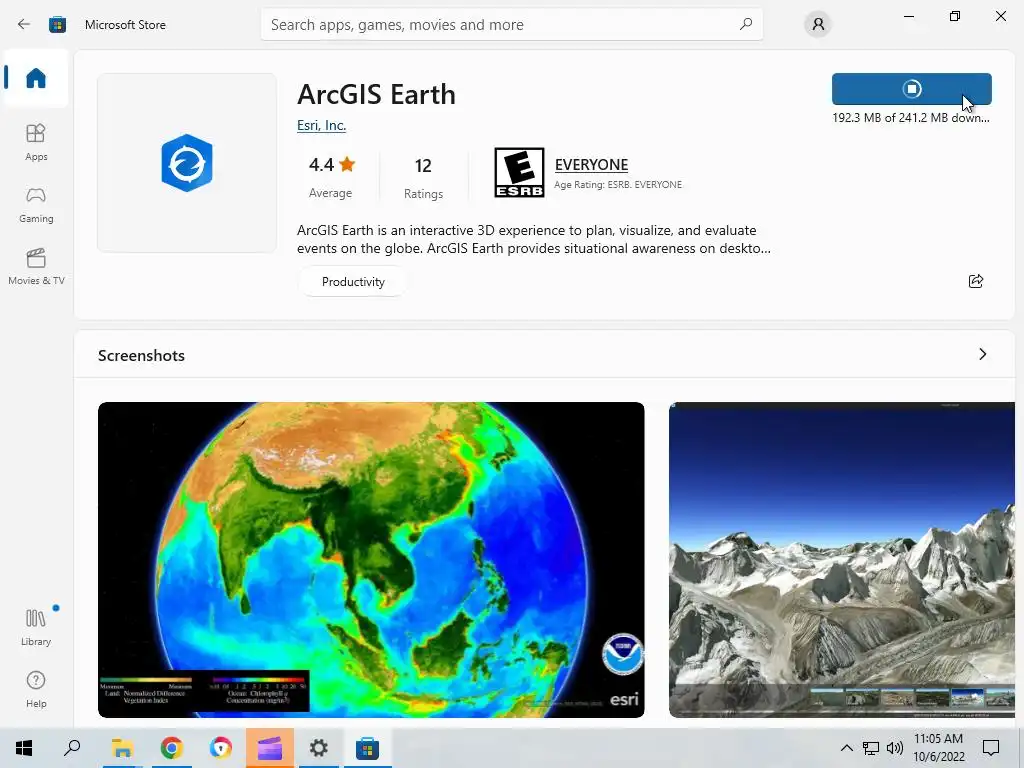Open the notification center icon
This screenshot has height=768, width=1024.
(991, 748)
